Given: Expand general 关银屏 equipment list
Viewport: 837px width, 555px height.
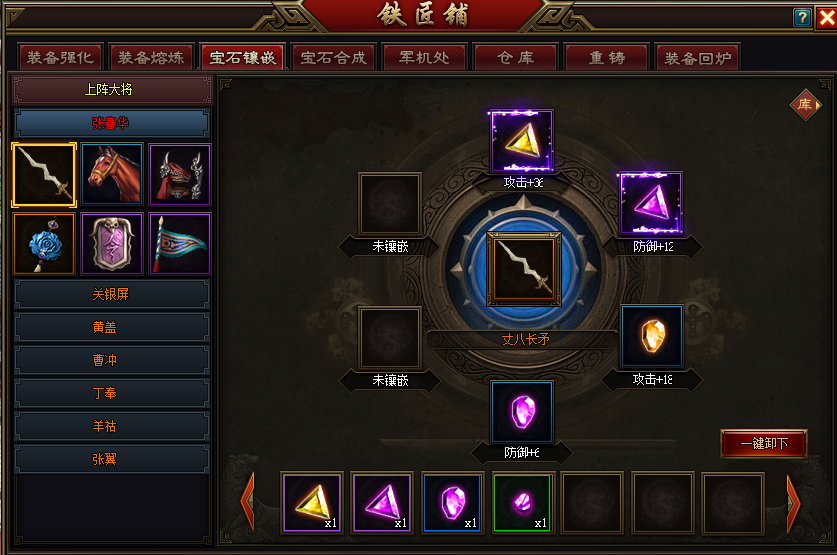Looking at the screenshot, I should point(112,294).
